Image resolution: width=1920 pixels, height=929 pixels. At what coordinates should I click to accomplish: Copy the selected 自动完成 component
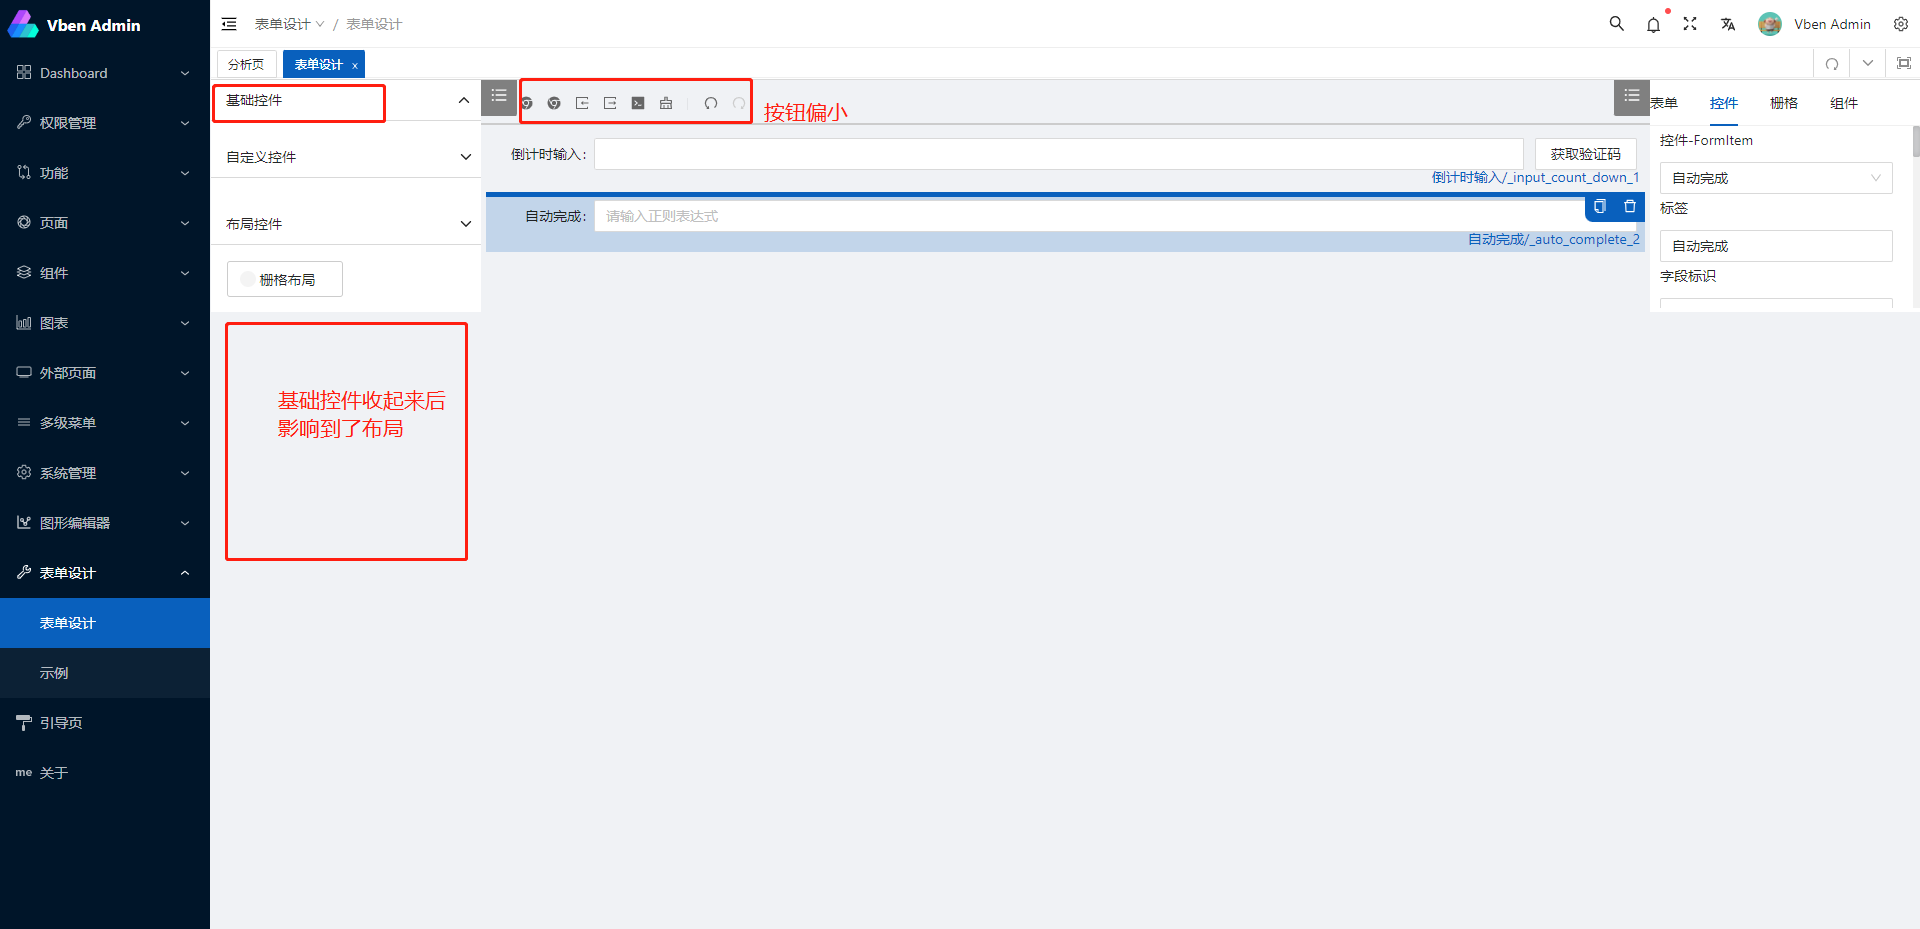click(1600, 207)
